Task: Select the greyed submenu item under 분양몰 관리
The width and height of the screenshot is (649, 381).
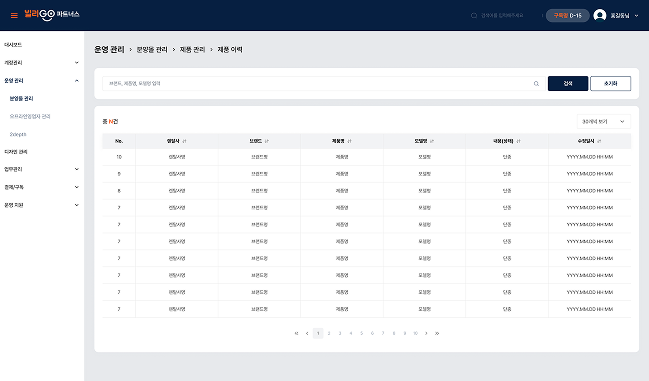Action: (x=30, y=116)
